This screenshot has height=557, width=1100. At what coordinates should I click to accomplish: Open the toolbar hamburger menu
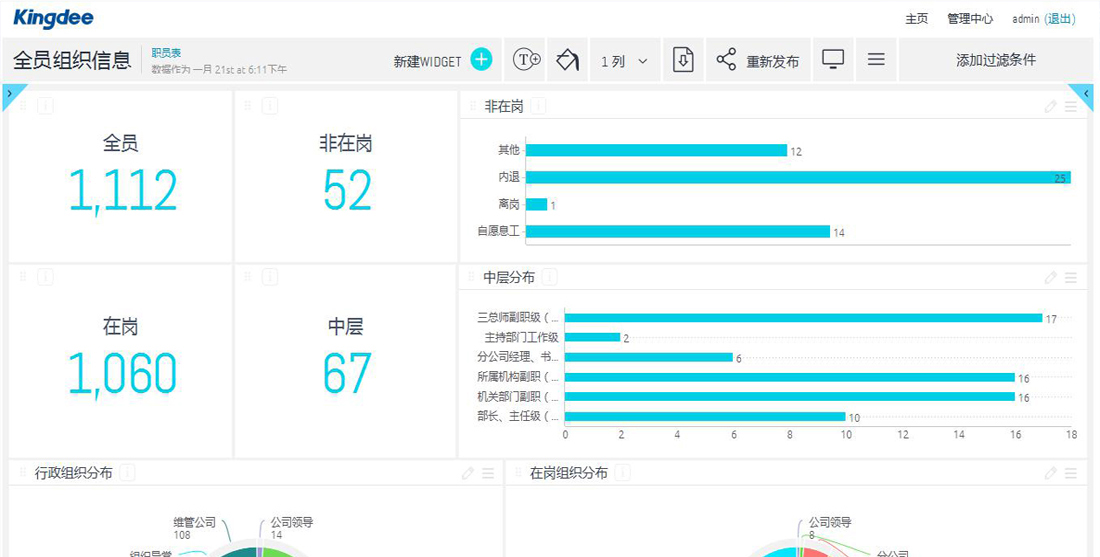[x=876, y=60]
